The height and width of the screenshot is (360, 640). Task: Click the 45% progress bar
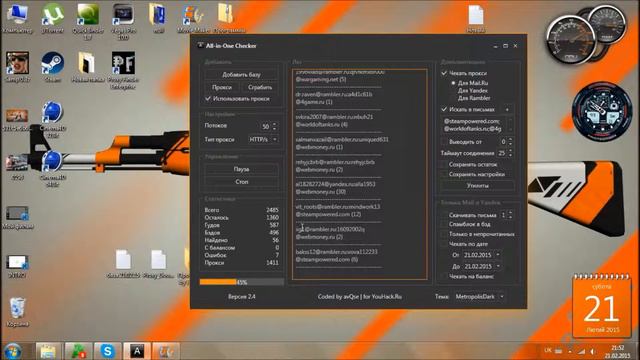[242, 282]
